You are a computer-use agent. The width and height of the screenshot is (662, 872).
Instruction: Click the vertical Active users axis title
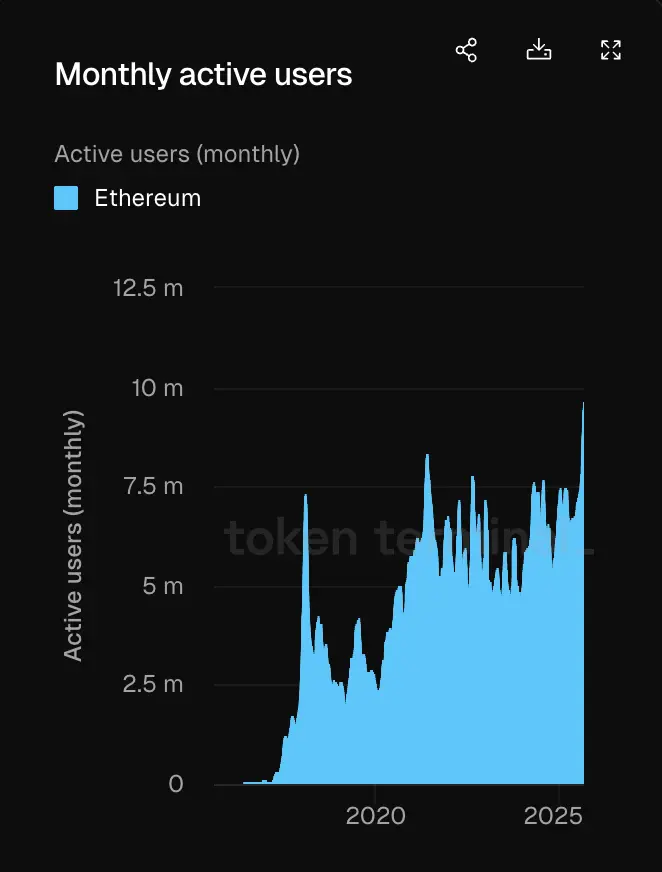pyautogui.click(x=73, y=536)
